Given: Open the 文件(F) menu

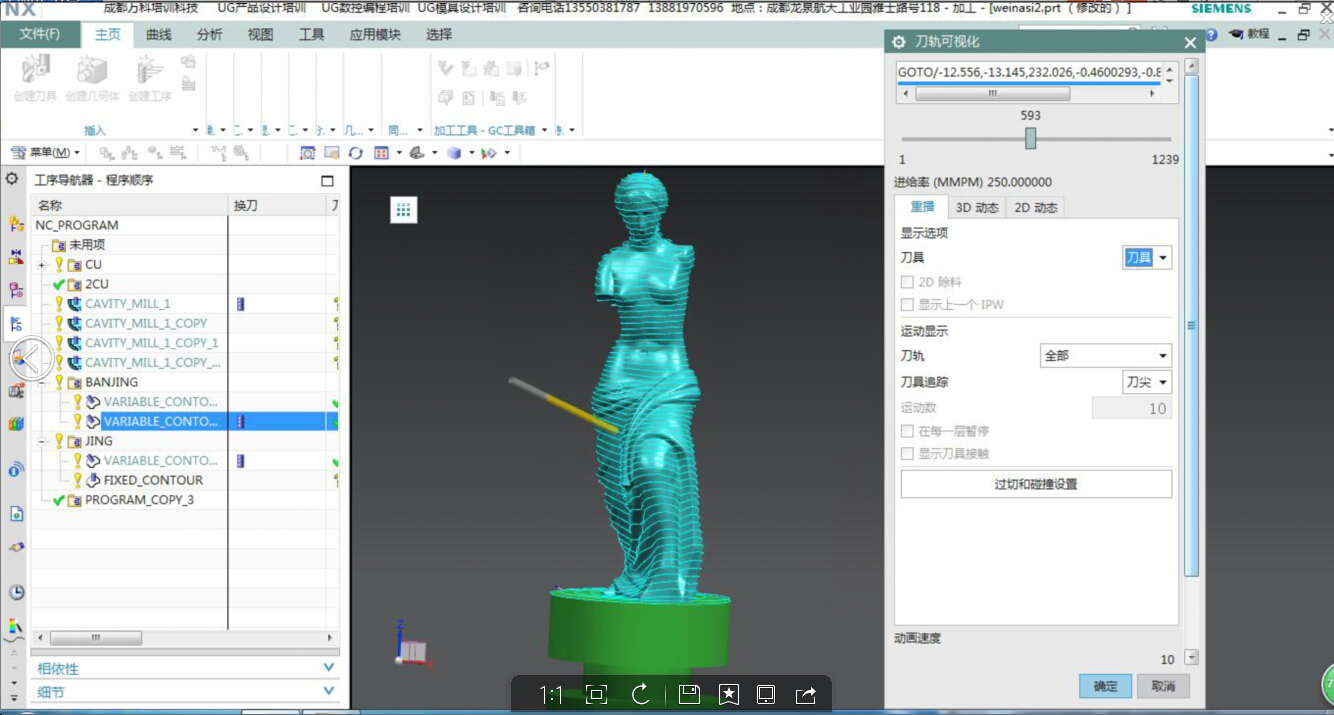Looking at the screenshot, I should pyautogui.click(x=39, y=34).
